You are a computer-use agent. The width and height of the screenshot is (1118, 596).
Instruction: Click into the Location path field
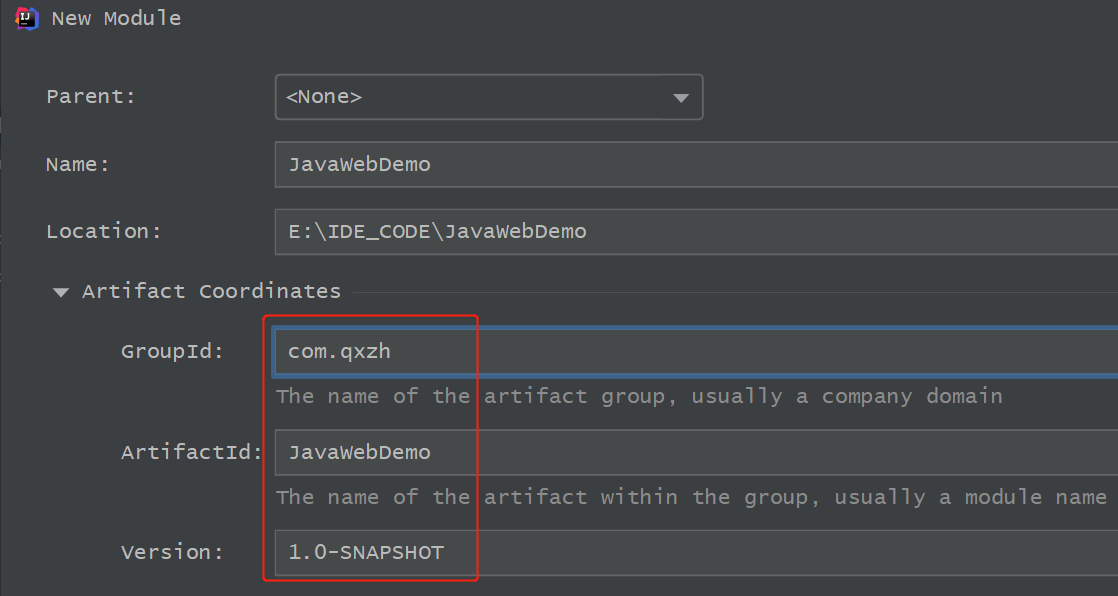pos(695,232)
